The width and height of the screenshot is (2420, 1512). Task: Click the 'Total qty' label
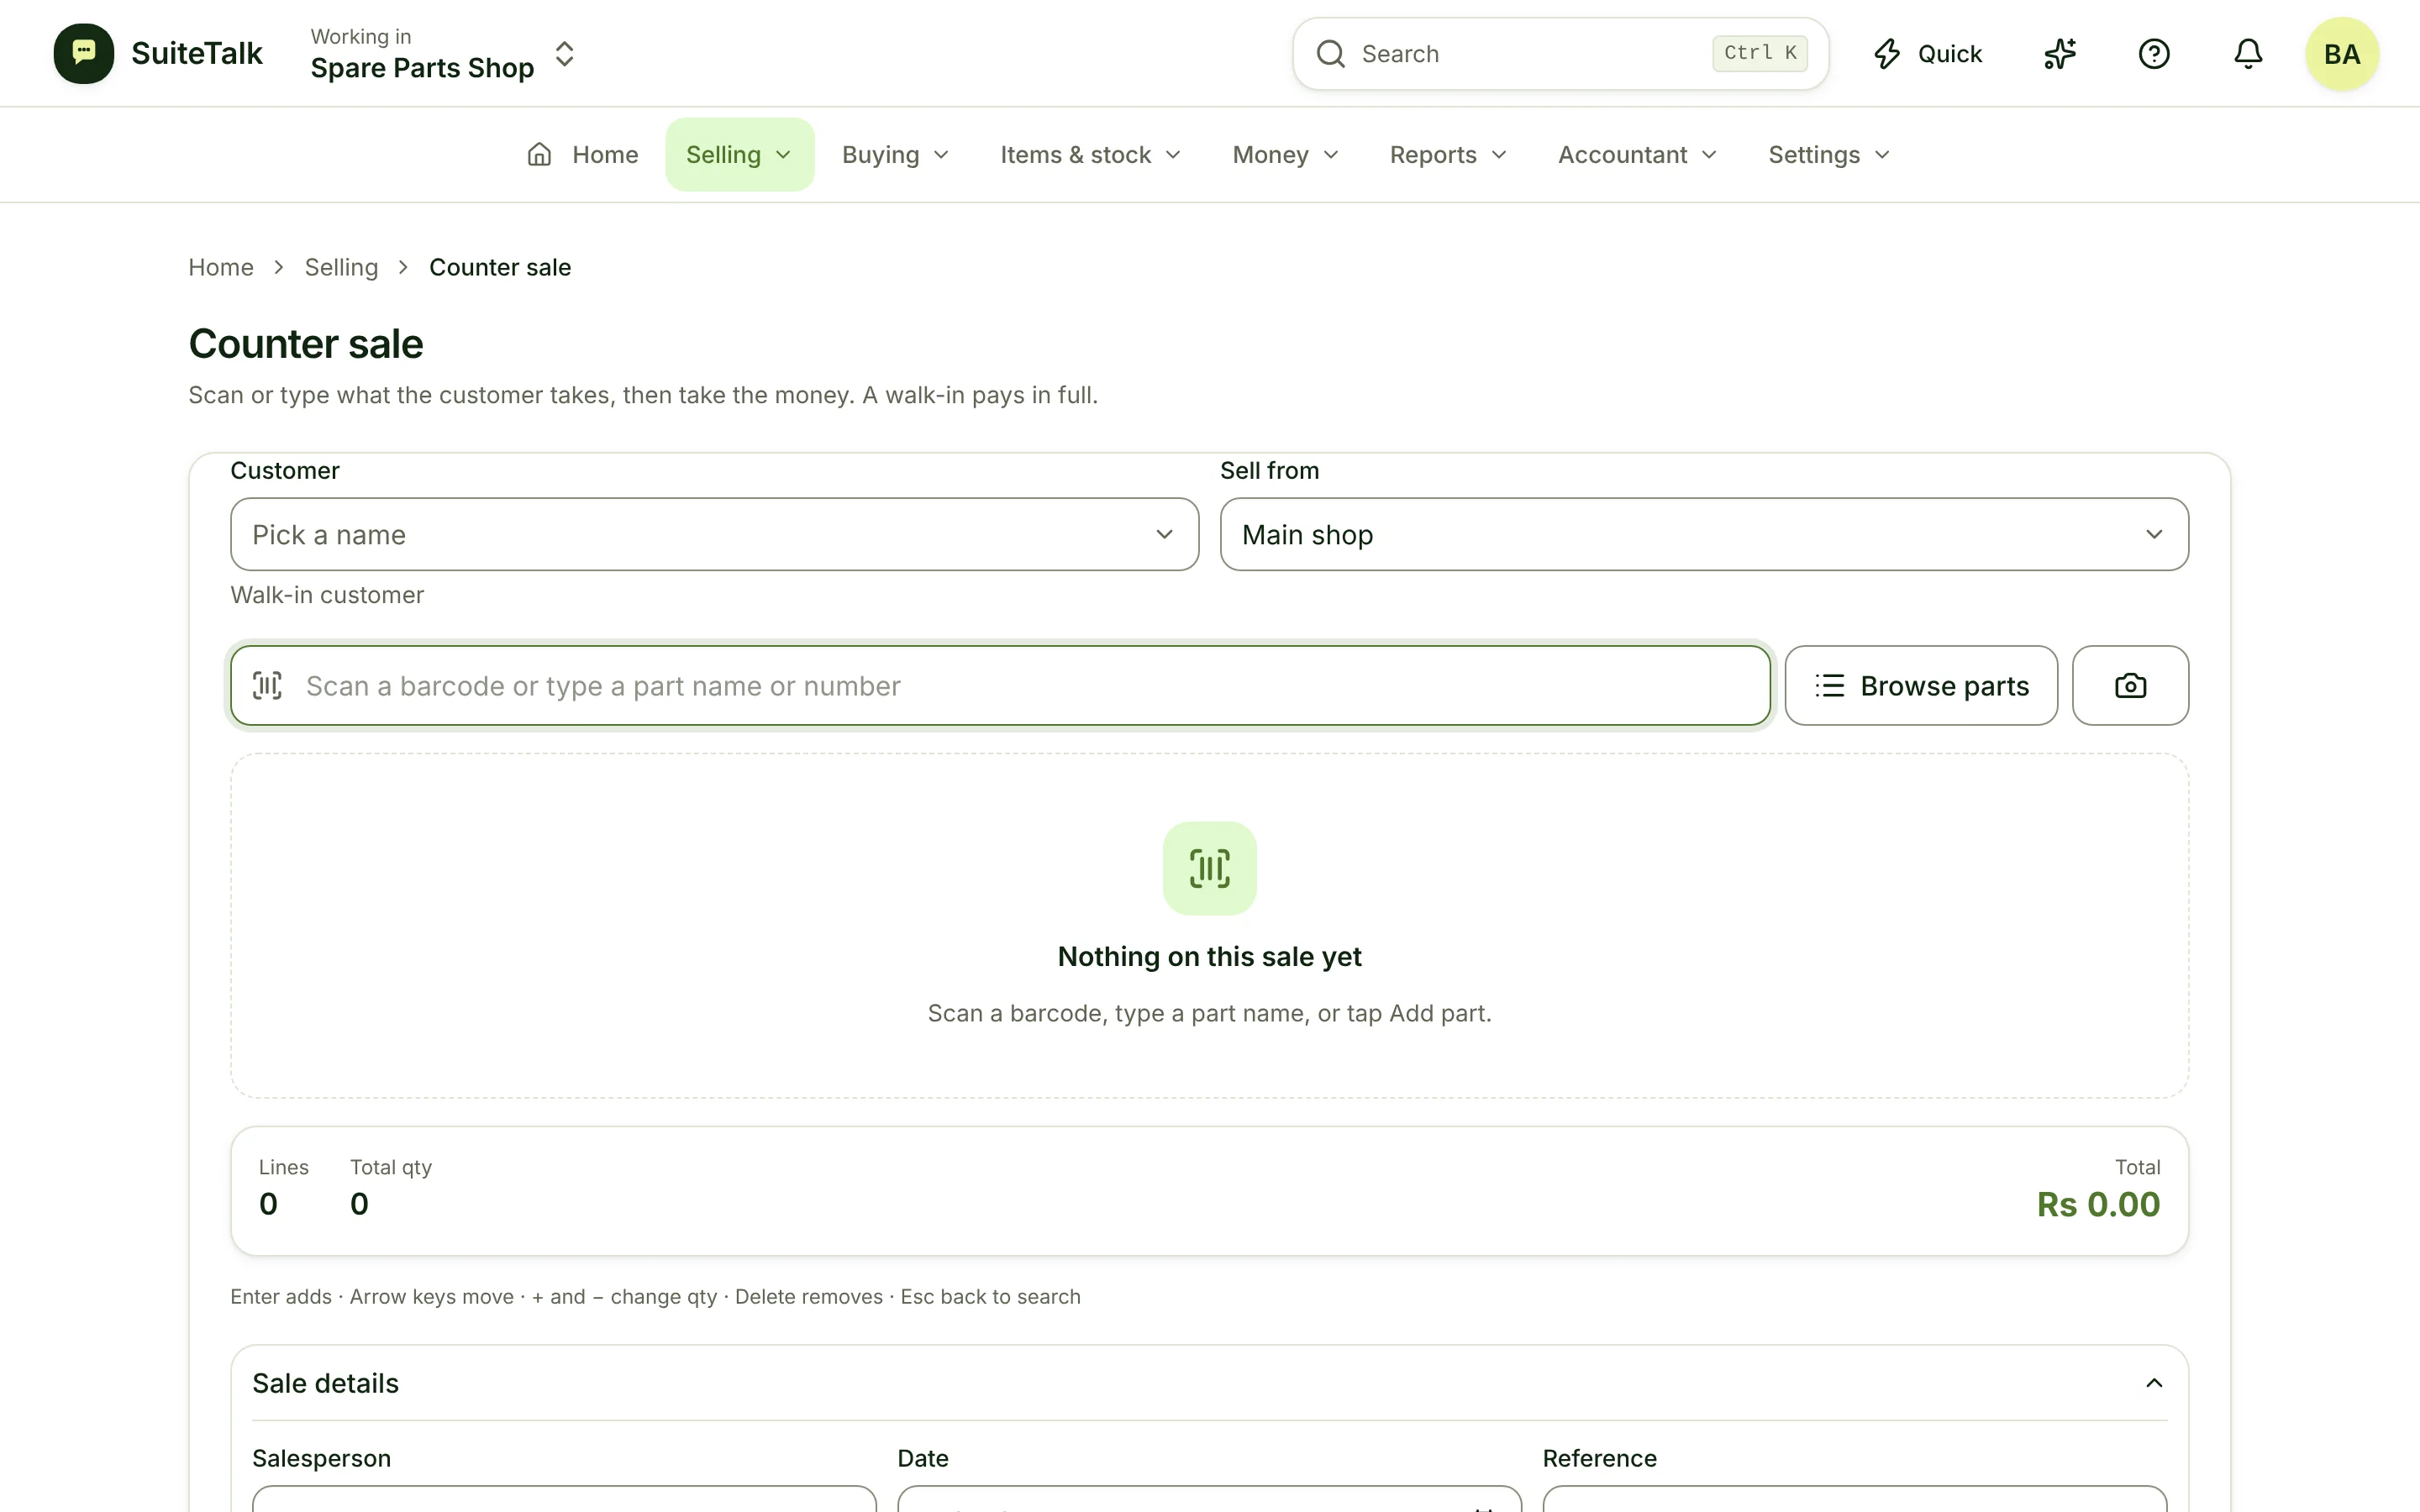coord(391,1167)
